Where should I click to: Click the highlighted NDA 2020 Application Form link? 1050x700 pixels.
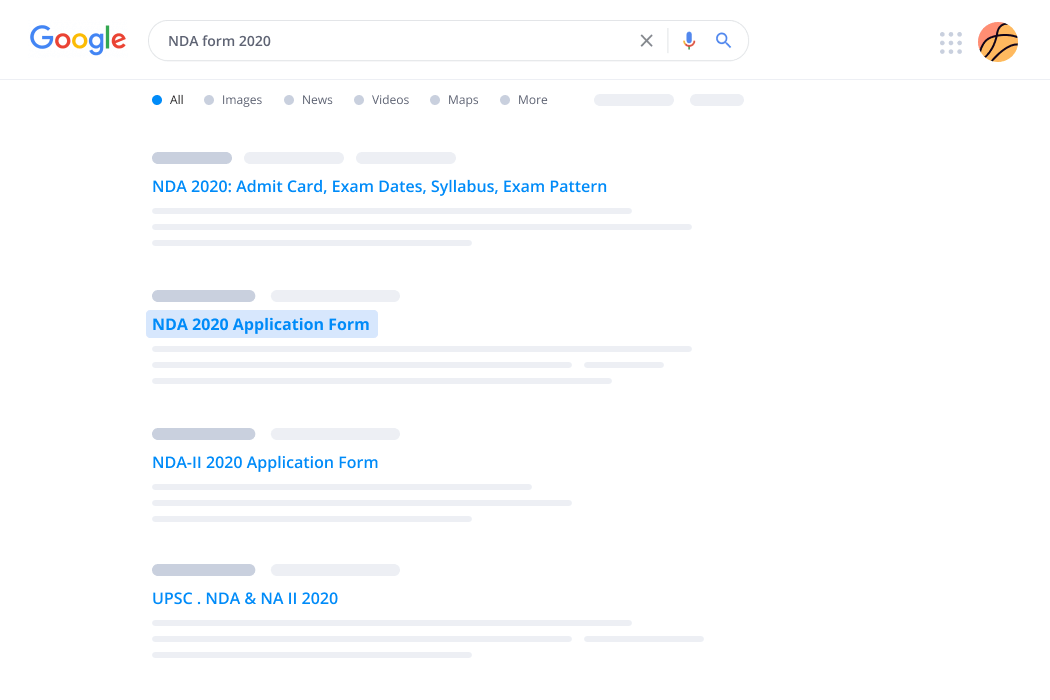pyautogui.click(x=262, y=324)
